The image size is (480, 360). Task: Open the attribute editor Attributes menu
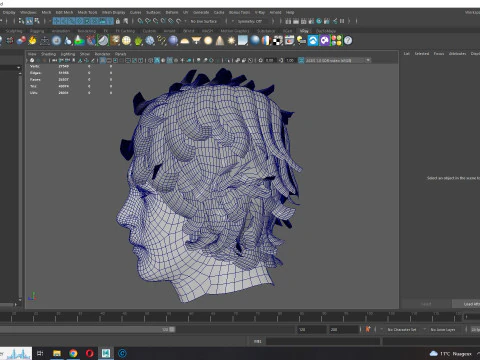[457, 53]
